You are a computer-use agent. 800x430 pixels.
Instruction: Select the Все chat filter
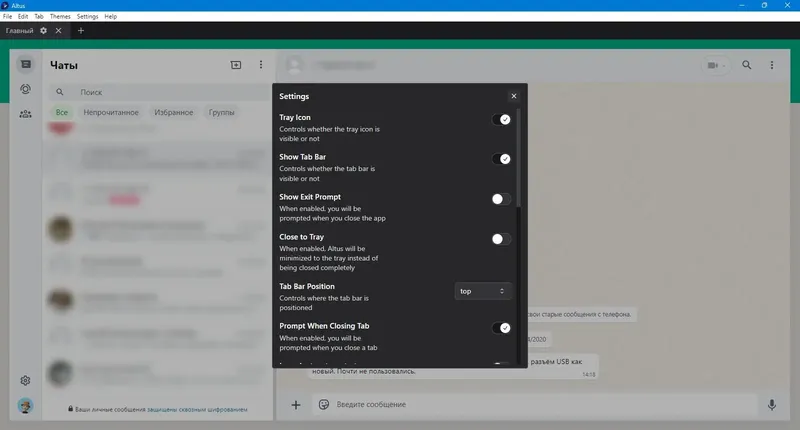[62, 112]
